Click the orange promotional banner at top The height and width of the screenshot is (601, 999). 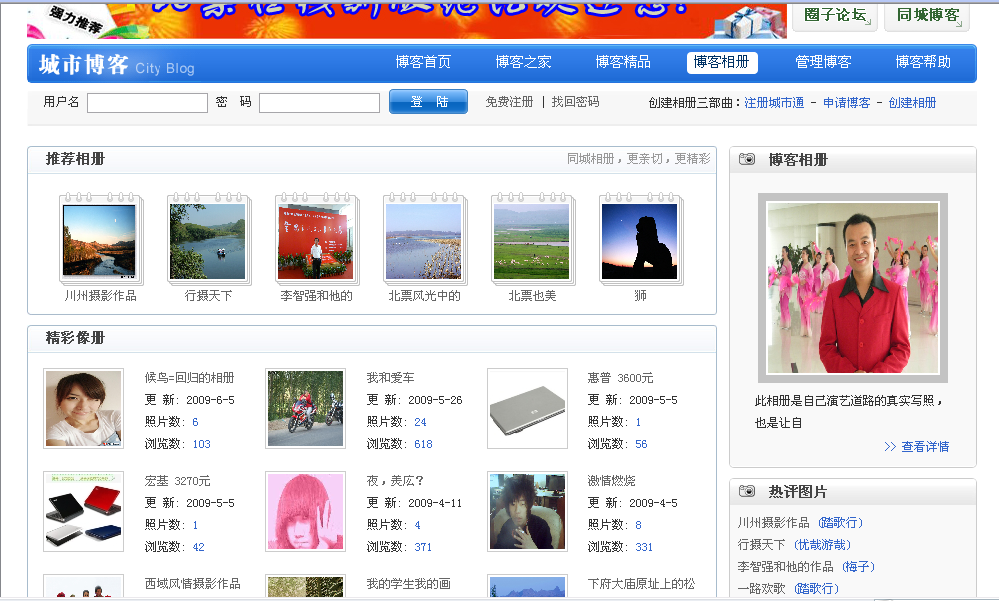[x=407, y=20]
